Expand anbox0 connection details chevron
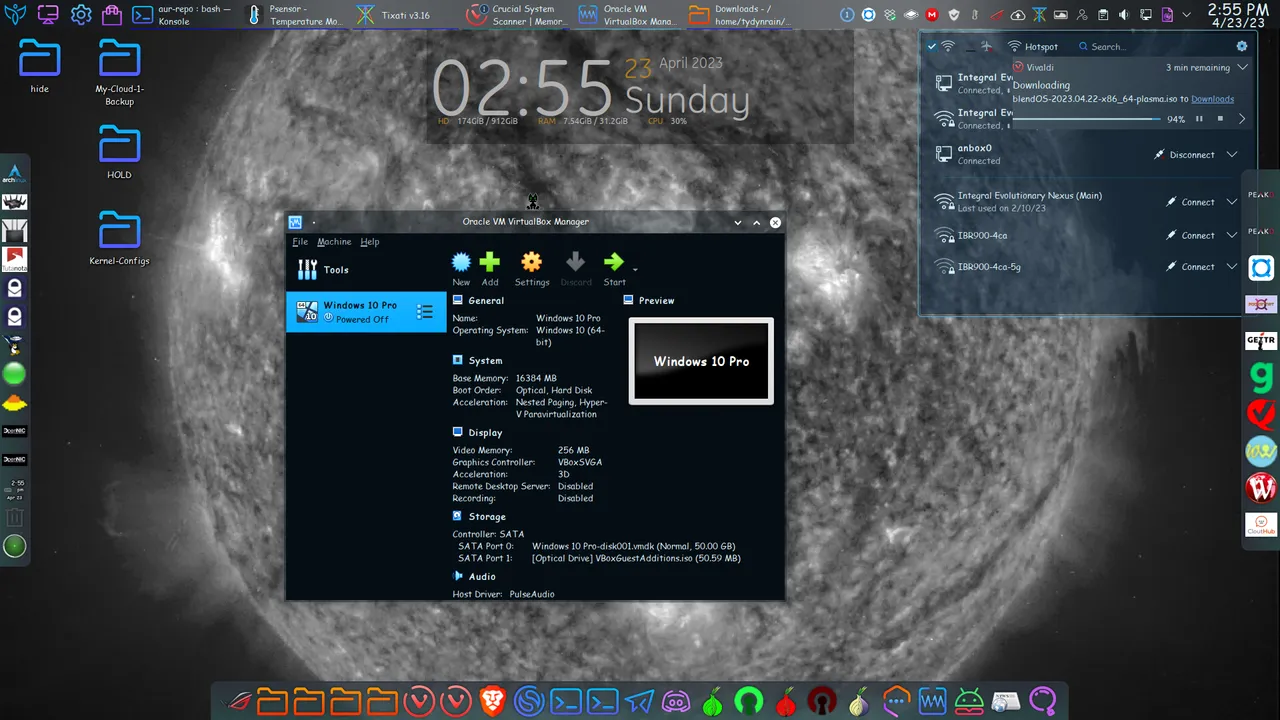This screenshot has width=1280, height=720. point(1232,155)
